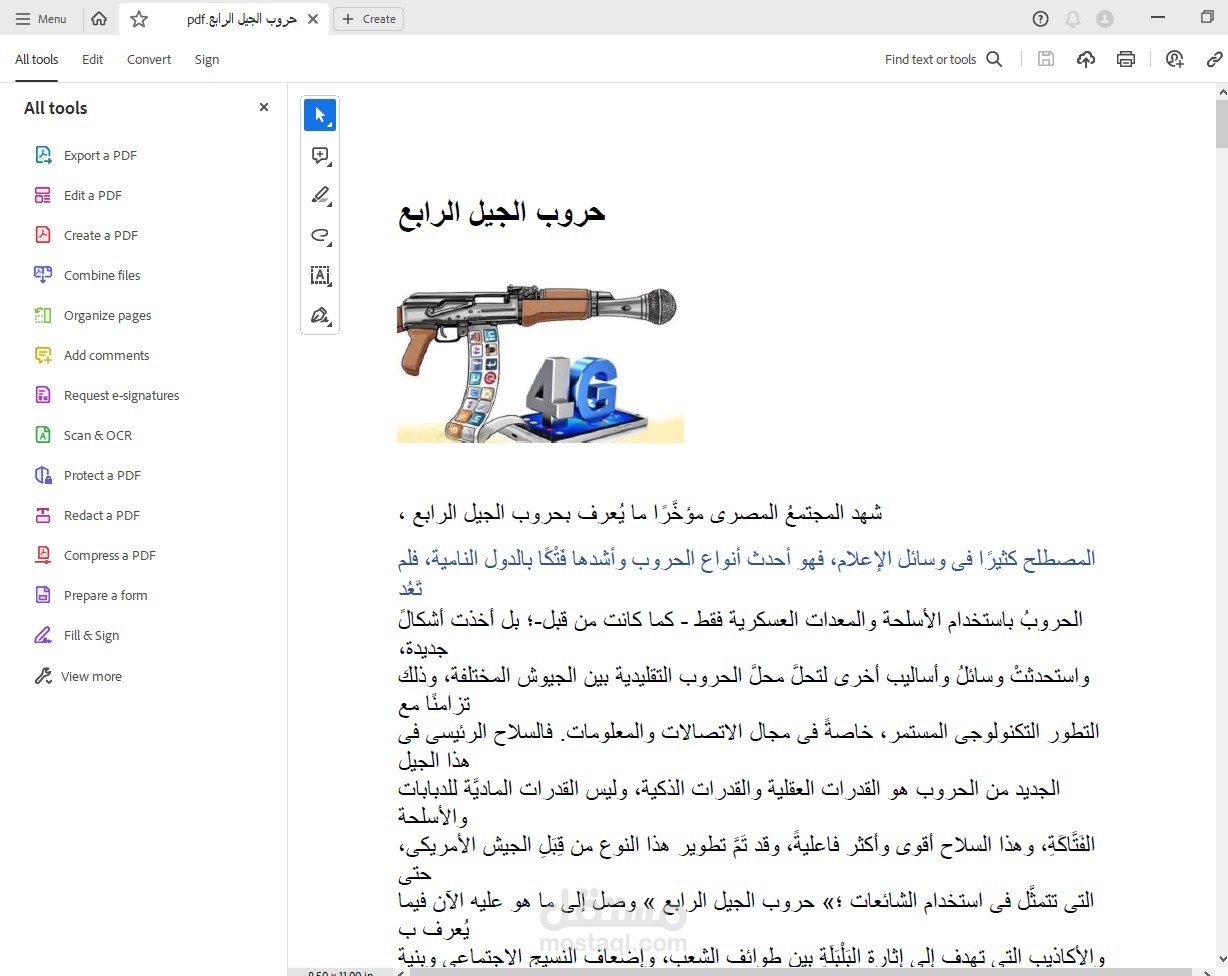Switch to the Convert tab

pos(148,59)
